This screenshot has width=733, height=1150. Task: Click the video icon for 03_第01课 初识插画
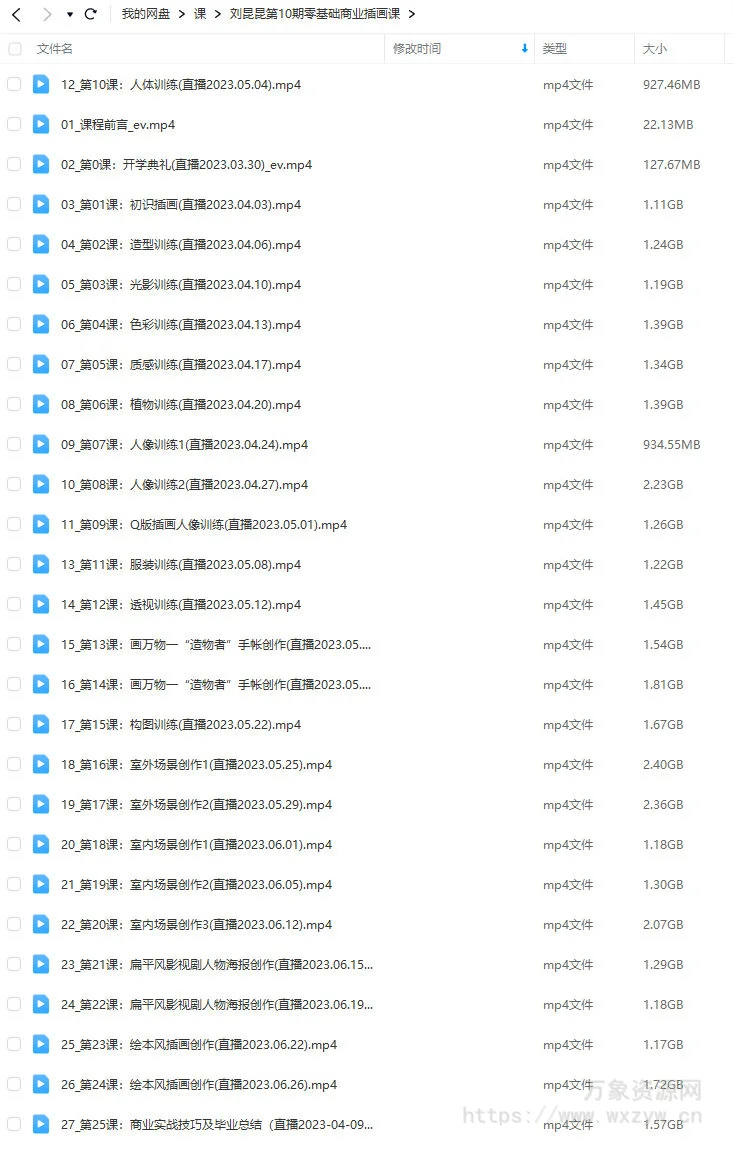tap(41, 204)
